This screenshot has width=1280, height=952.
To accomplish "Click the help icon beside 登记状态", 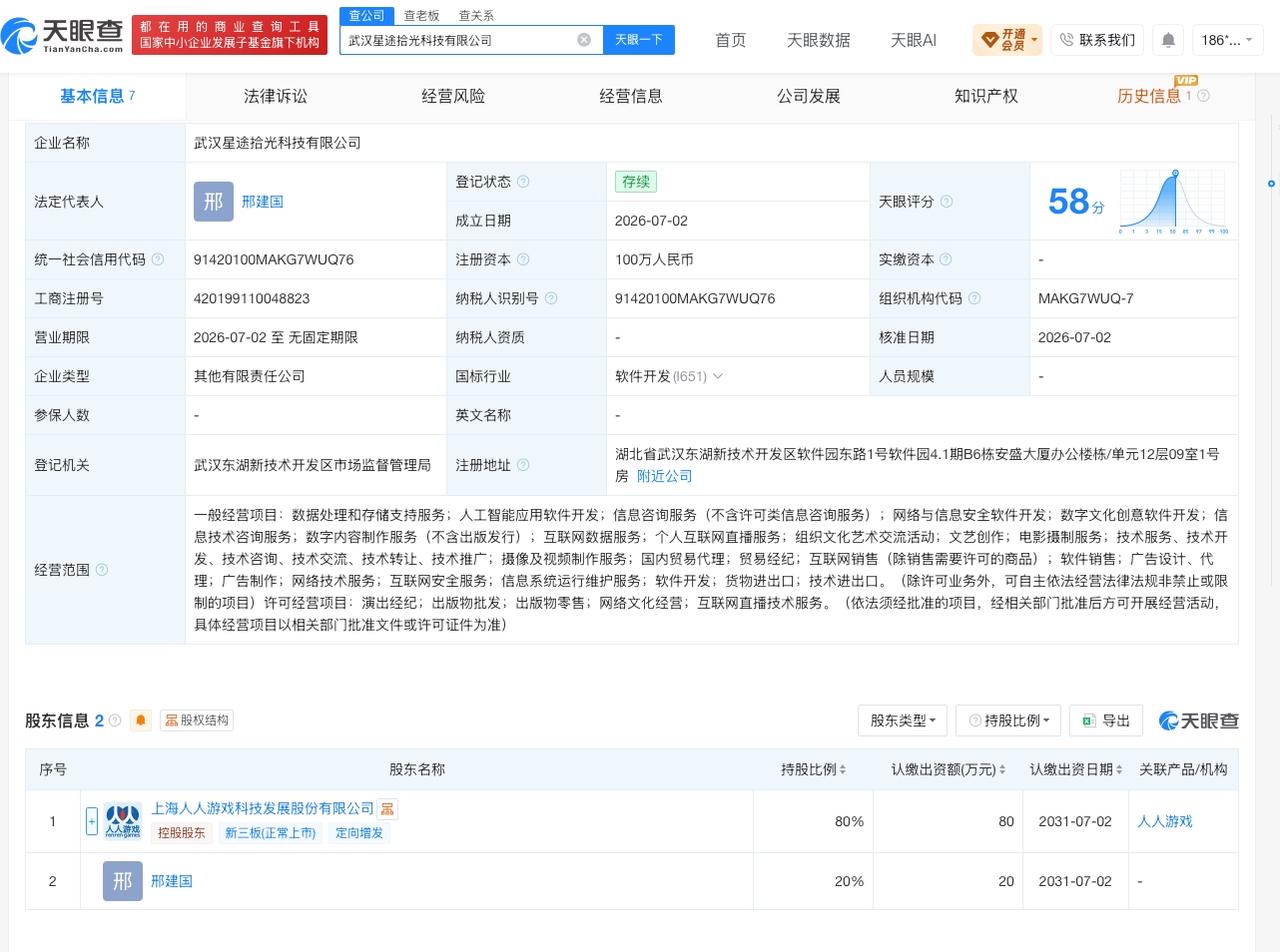I will [x=523, y=182].
